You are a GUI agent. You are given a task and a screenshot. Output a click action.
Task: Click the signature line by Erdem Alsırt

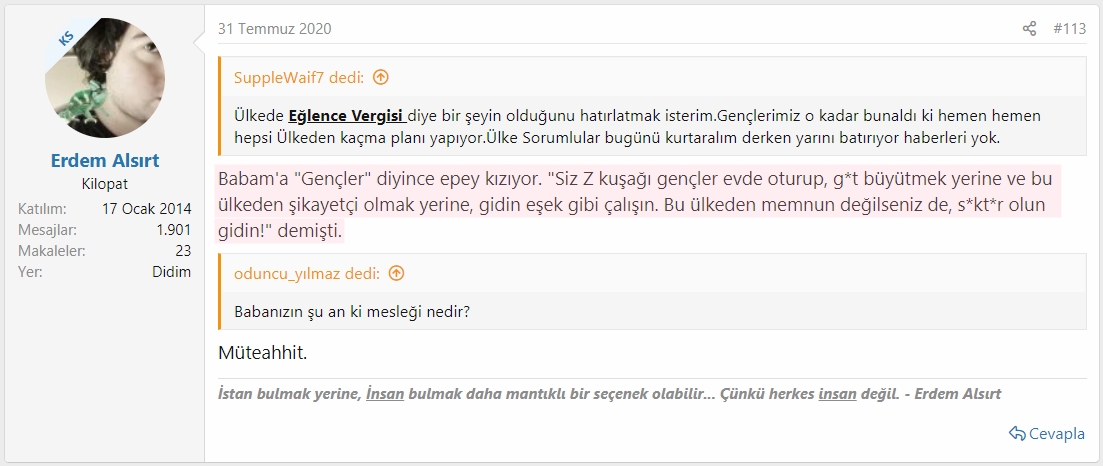(609, 393)
